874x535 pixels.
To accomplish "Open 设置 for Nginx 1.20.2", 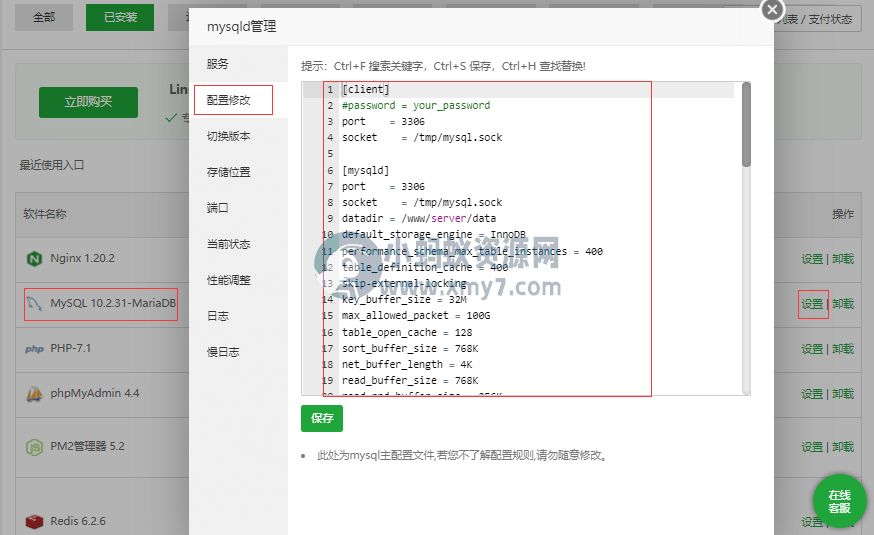I will [x=812, y=259].
